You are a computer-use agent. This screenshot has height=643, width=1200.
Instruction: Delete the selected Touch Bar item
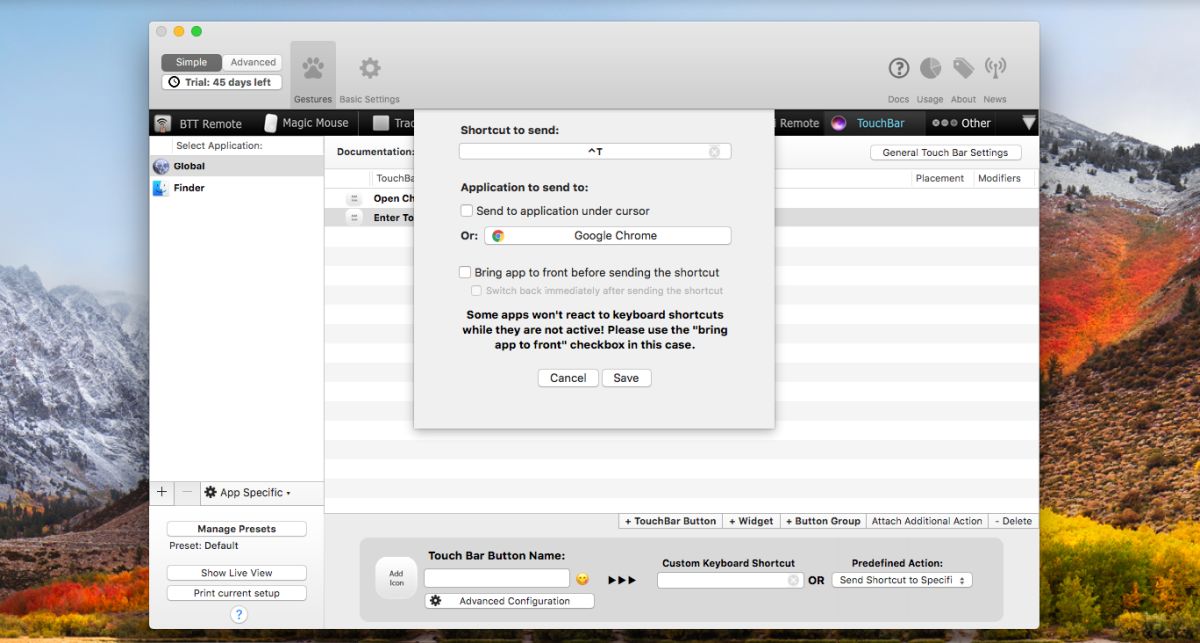click(1013, 521)
